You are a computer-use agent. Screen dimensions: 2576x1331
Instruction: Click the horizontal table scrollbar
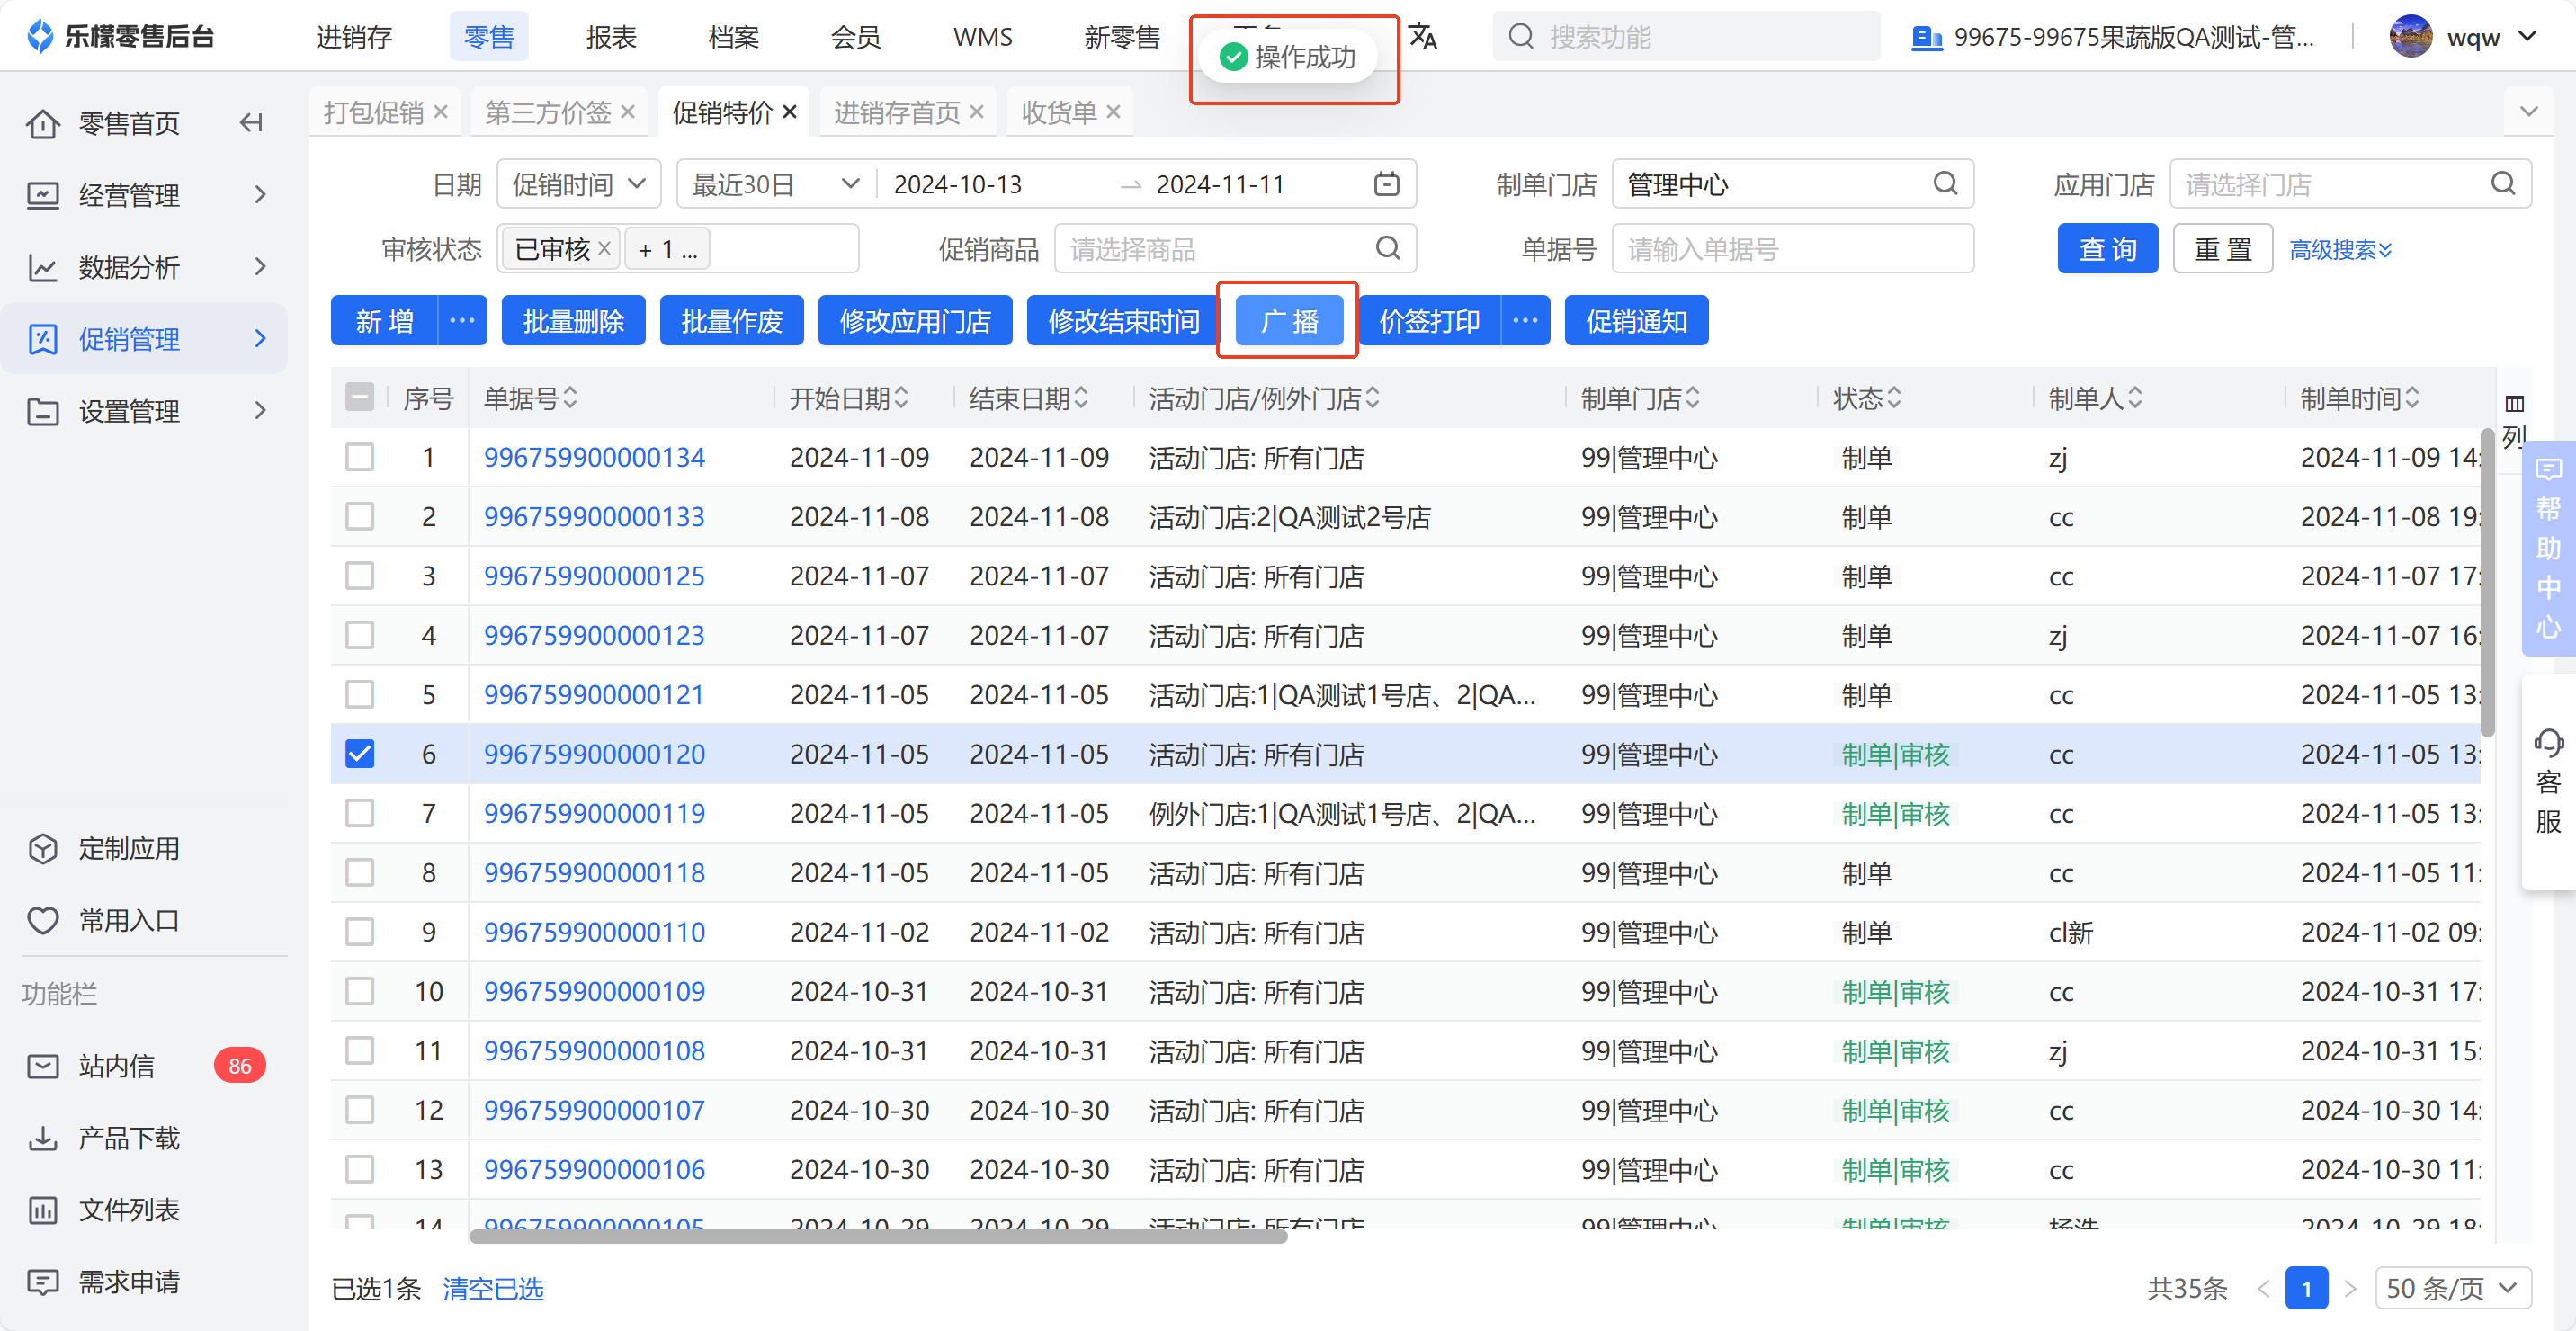click(878, 1236)
